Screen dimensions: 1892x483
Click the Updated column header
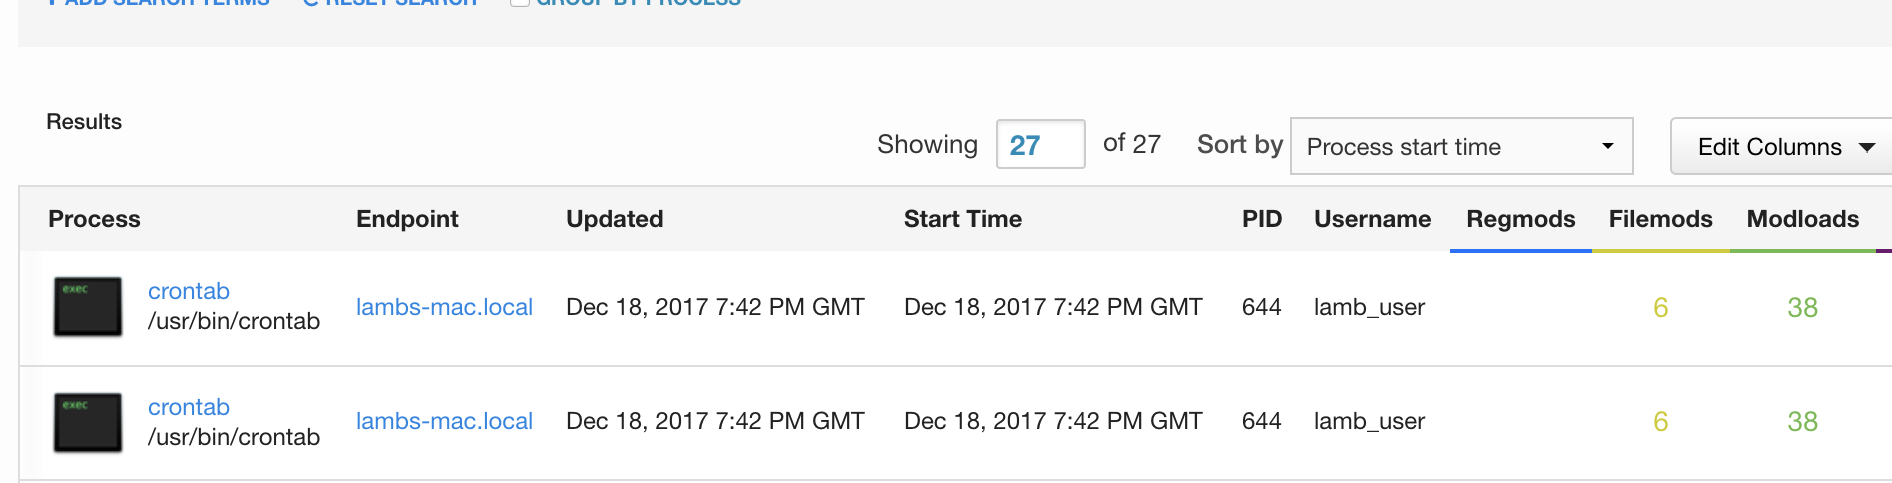pos(614,219)
